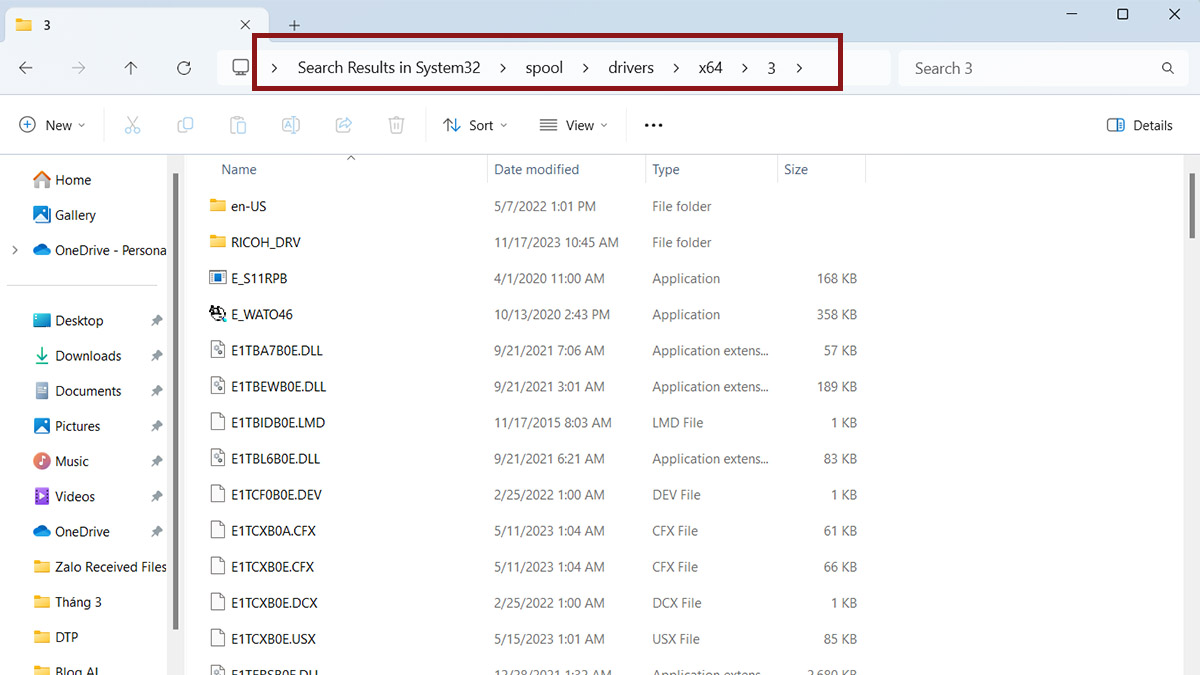This screenshot has width=1200, height=675.
Task: Click the trailing chevron after breadcrumb 3
Action: click(798, 68)
